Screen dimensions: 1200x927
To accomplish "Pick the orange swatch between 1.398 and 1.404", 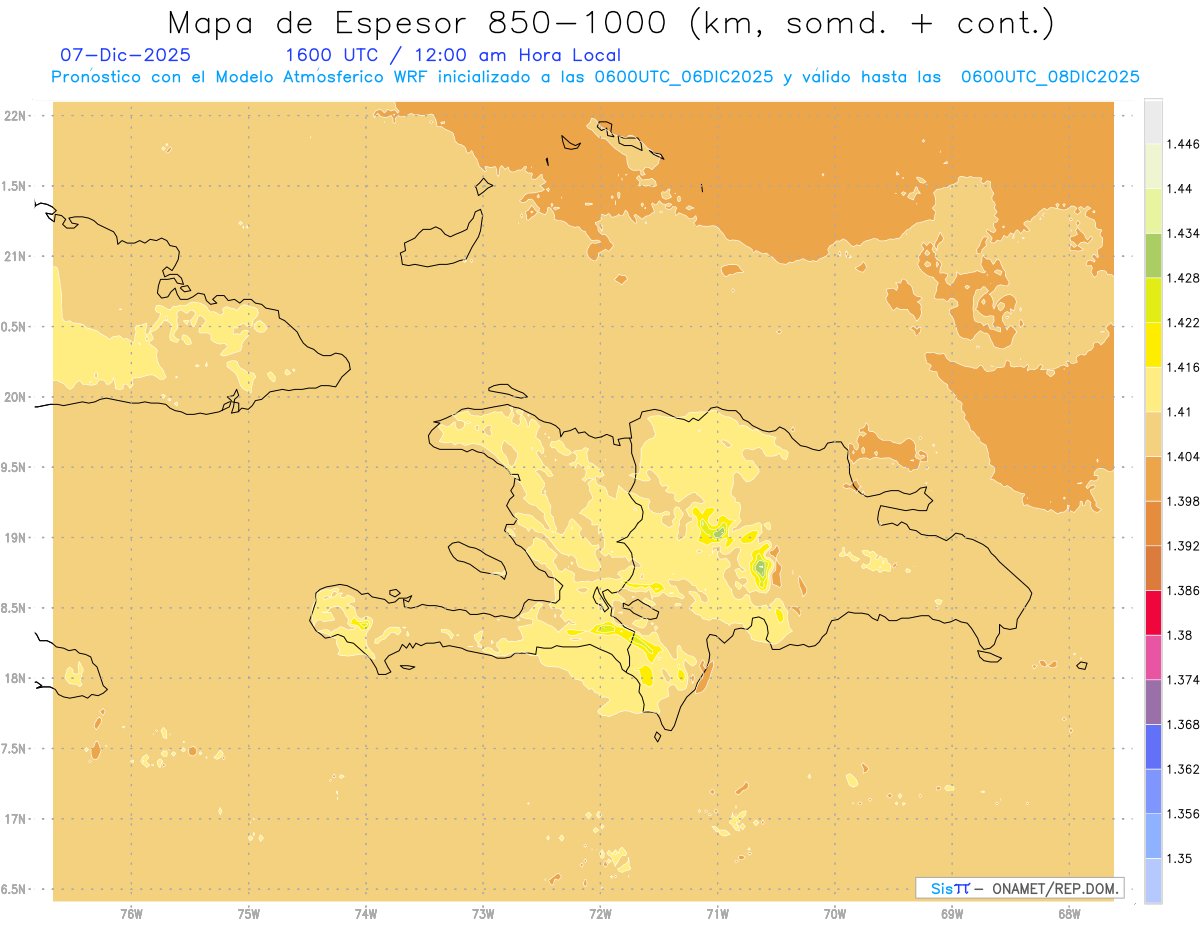I will pyautogui.click(x=1153, y=478).
